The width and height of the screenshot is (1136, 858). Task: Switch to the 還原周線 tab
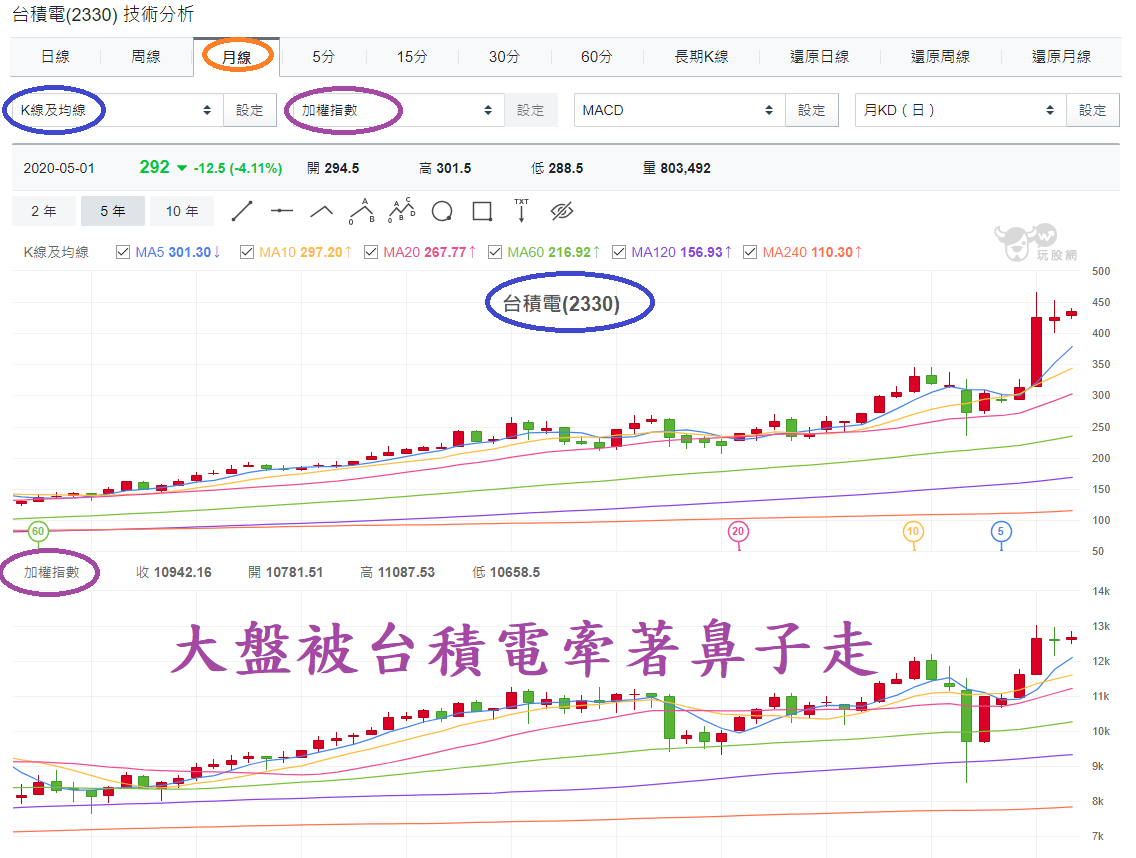coord(940,57)
